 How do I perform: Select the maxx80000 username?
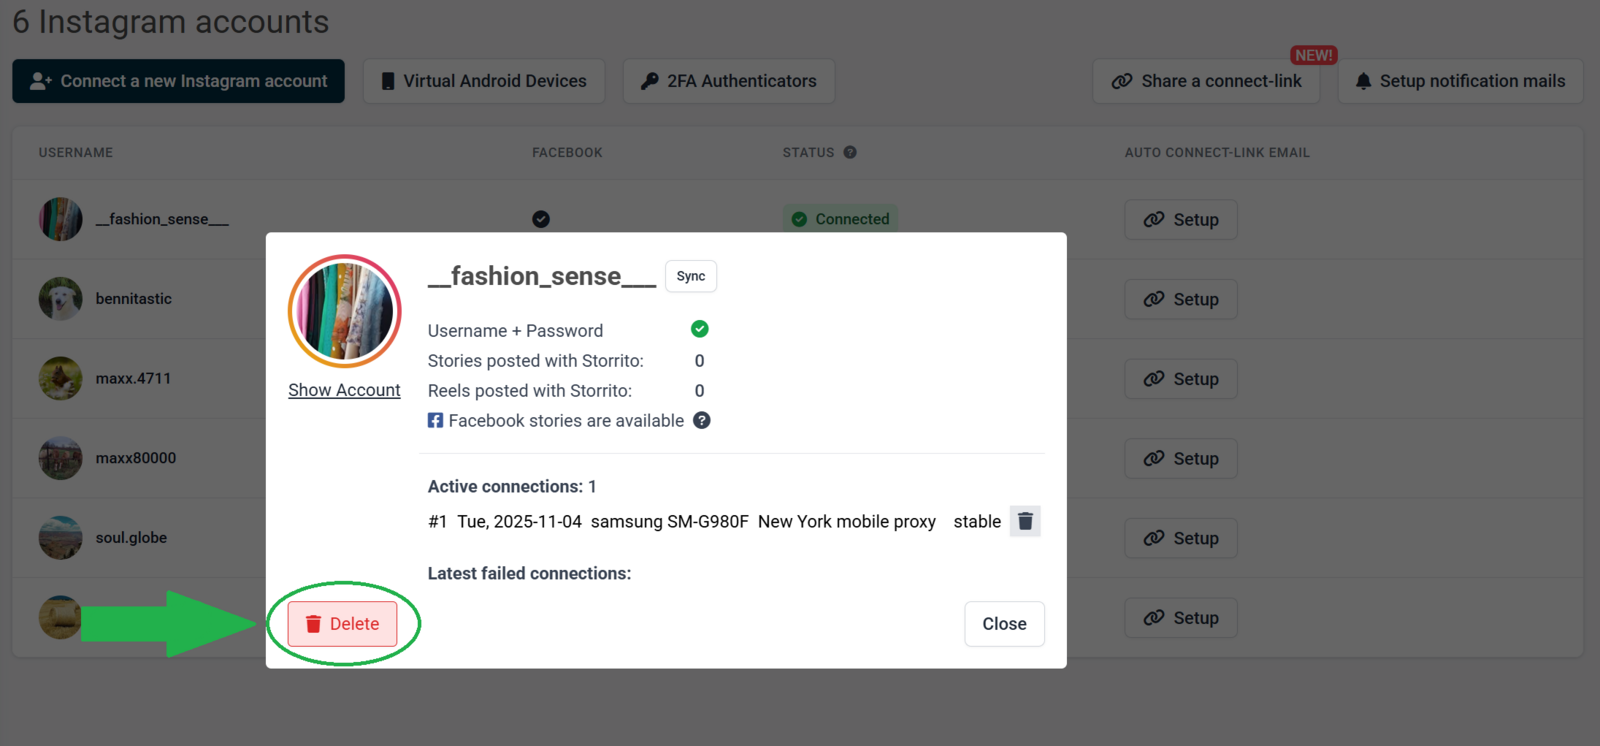click(x=136, y=458)
